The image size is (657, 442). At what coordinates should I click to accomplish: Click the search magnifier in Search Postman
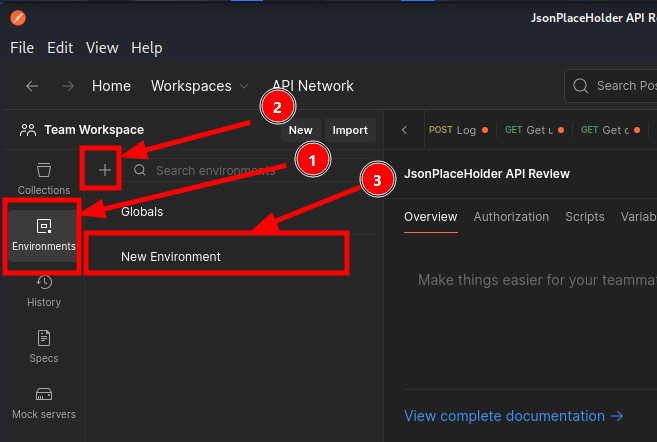click(580, 85)
